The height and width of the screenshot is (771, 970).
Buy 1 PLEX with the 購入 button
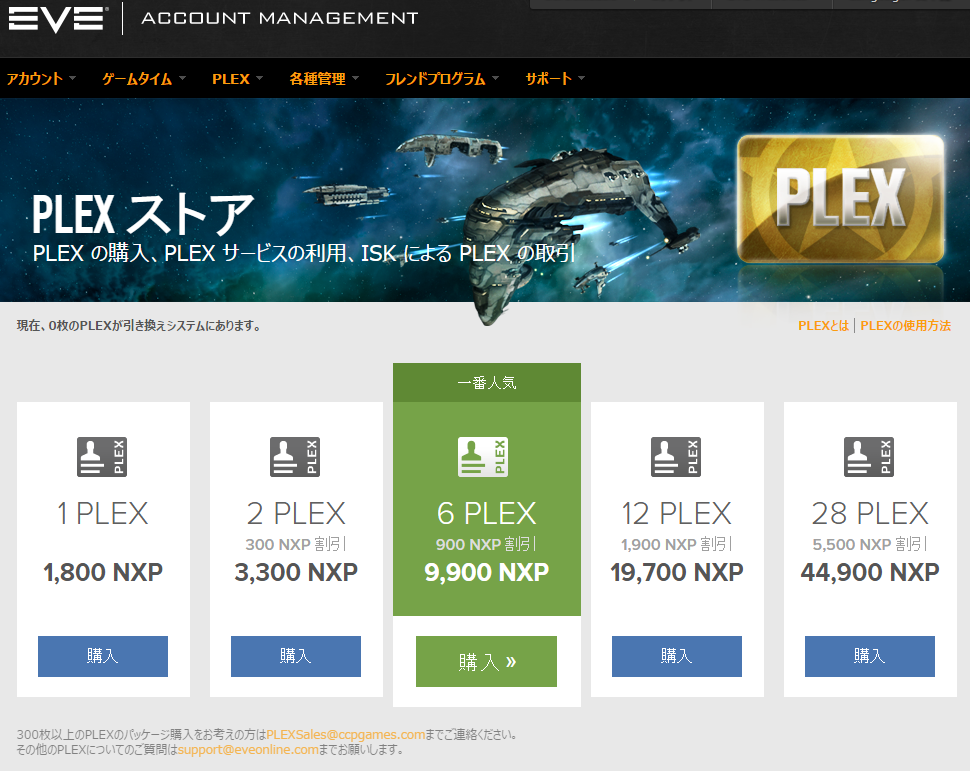103,656
